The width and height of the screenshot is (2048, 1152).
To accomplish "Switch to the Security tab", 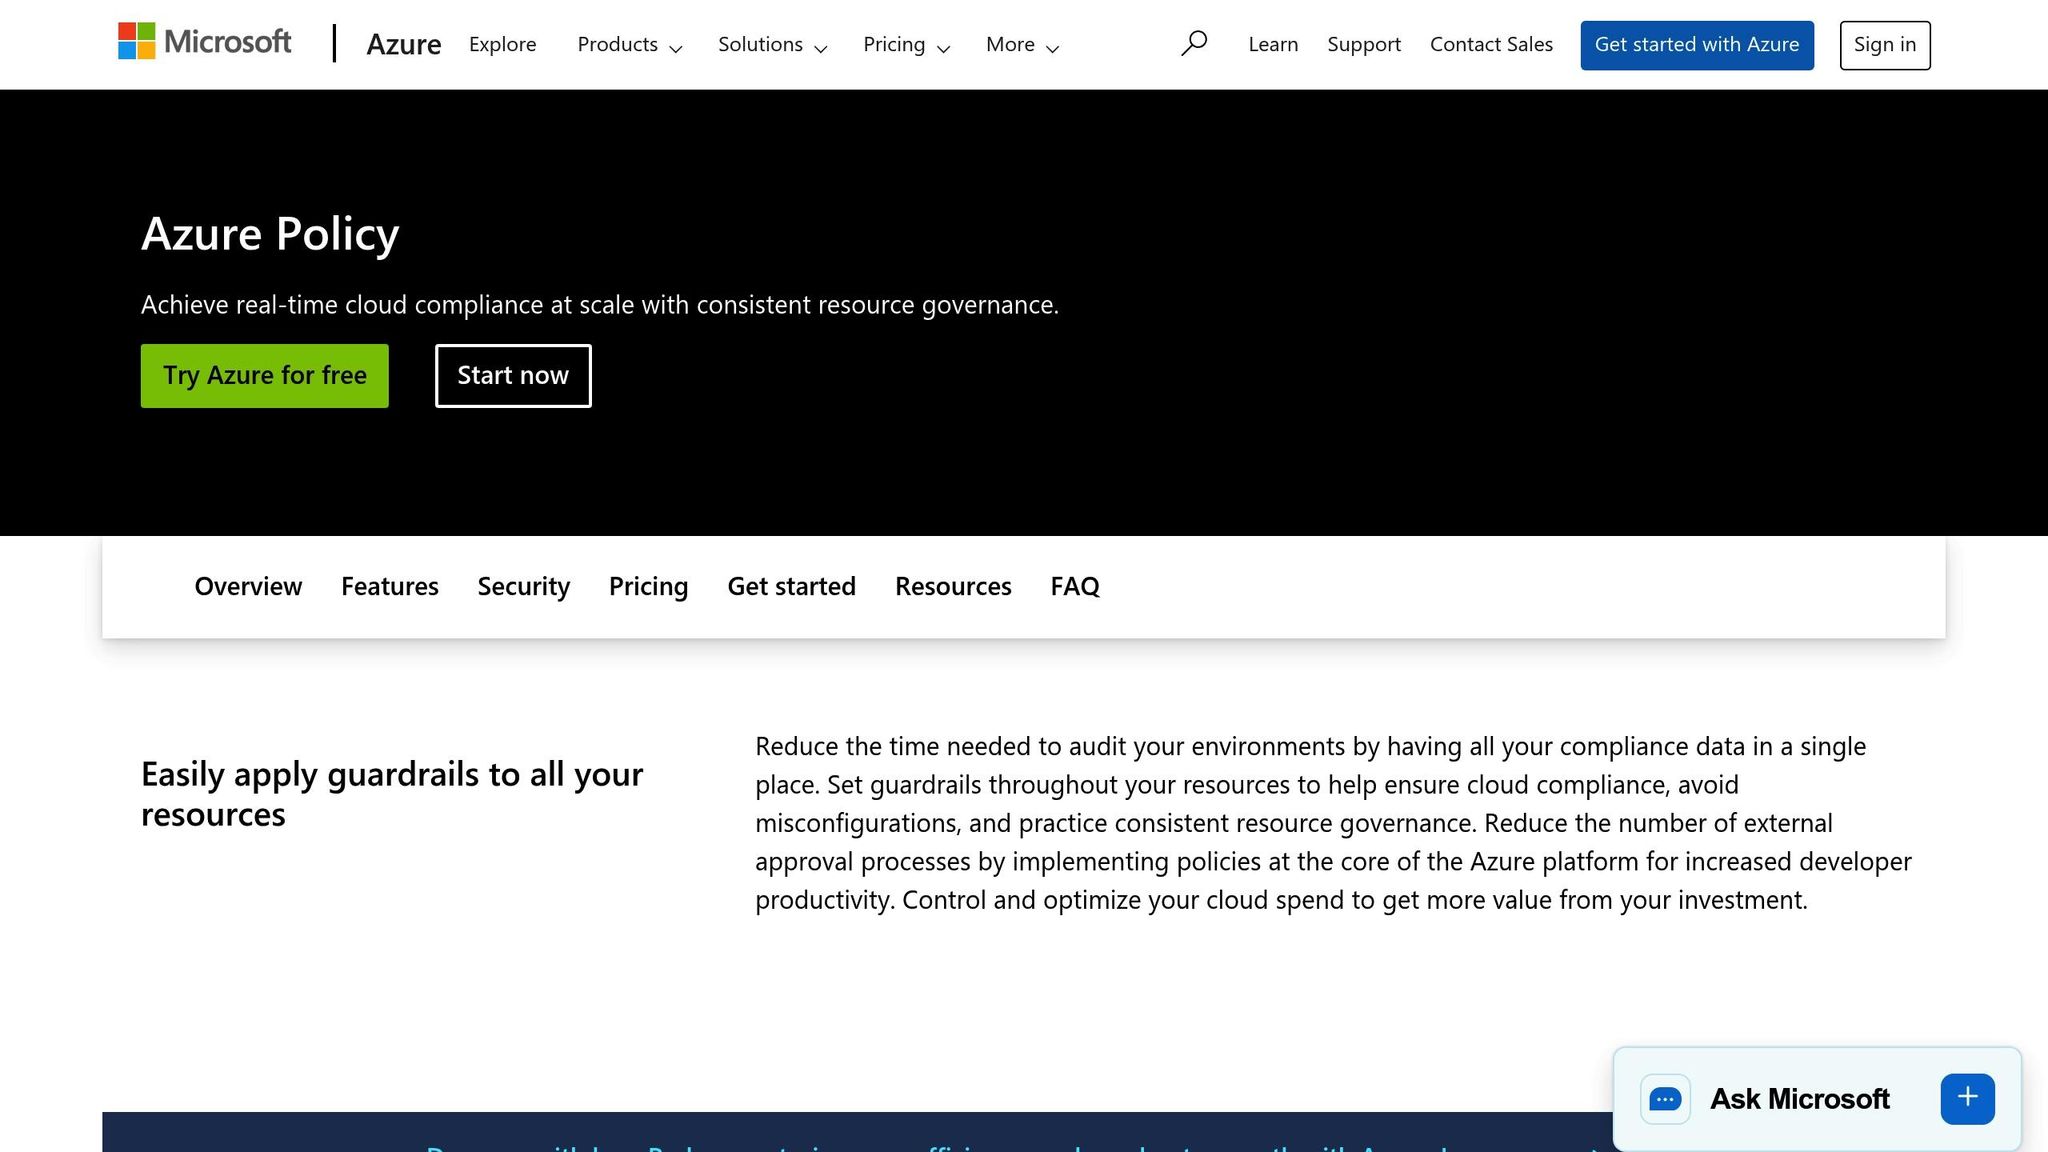I will [523, 586].
